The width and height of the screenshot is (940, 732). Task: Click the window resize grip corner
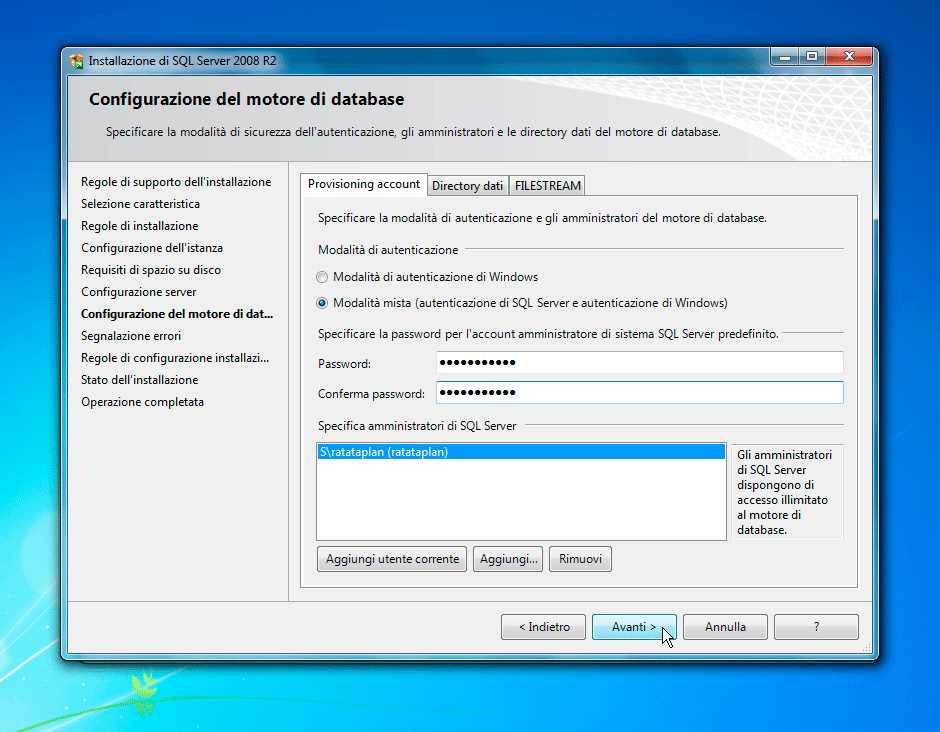coord(866,648)
